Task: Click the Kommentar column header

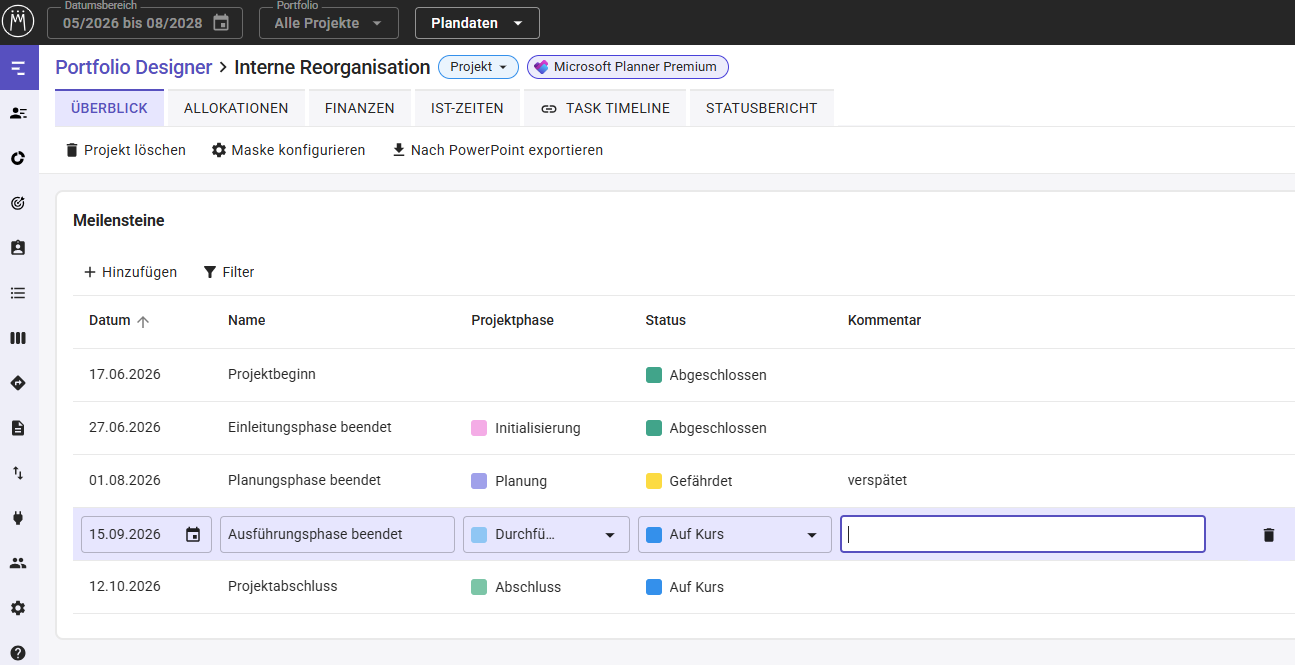Action: tap(884, 321)
